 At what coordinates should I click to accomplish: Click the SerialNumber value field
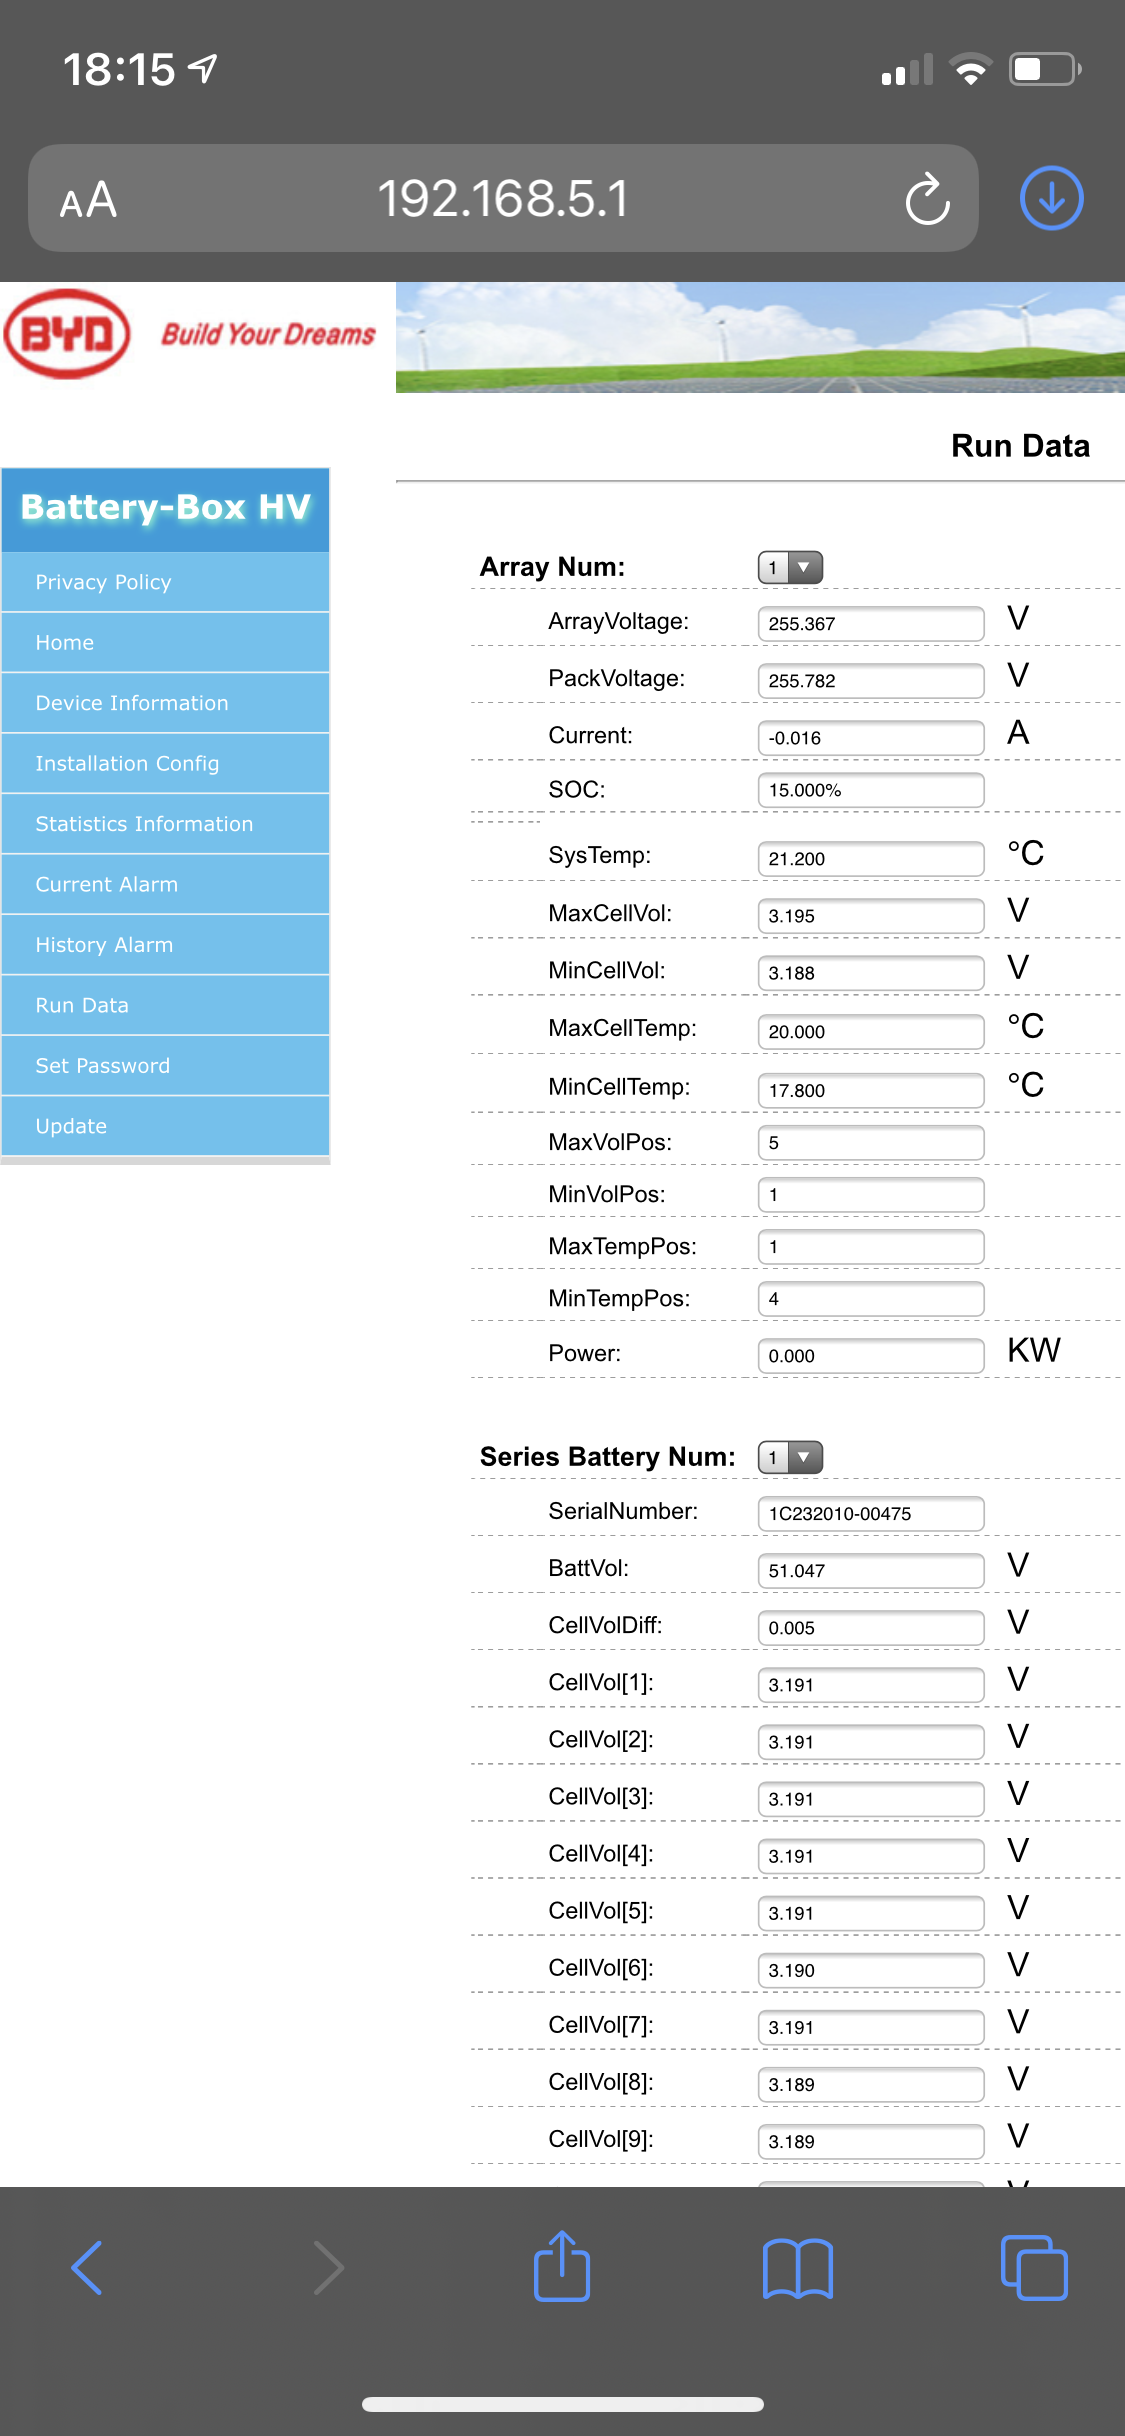coord(870,1514)
